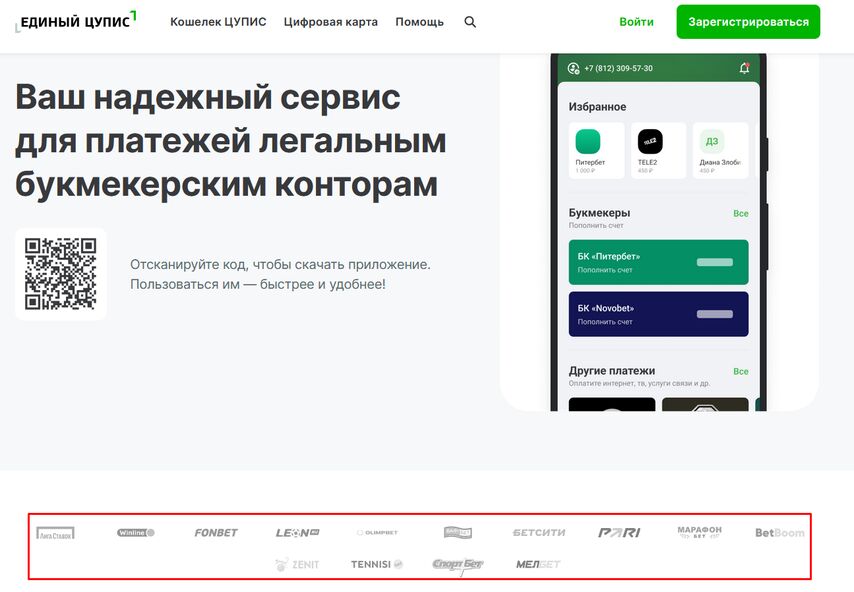Open the Кошелек ЦУПИС menu item
The image size is (854, 592).
(x=218, y=22)
